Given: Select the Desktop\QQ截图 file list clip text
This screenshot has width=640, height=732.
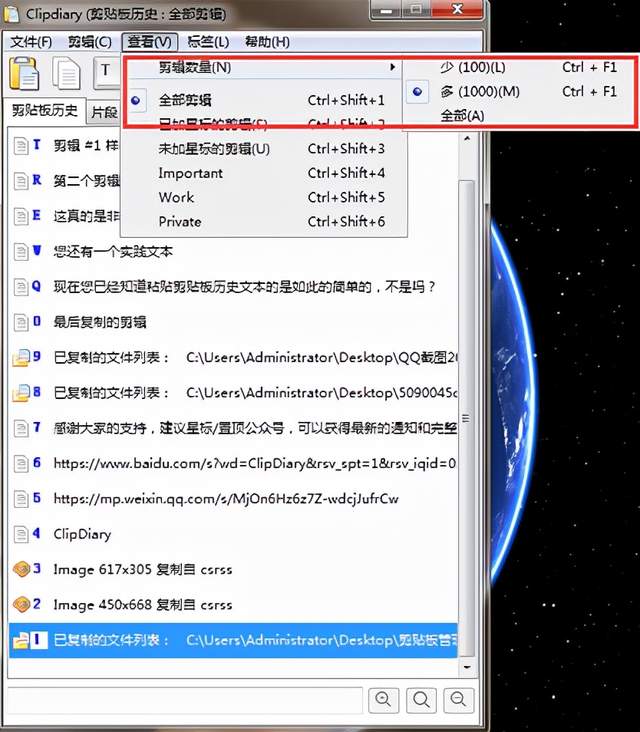Looking at the screenshot, I should (x=255, y=358).
